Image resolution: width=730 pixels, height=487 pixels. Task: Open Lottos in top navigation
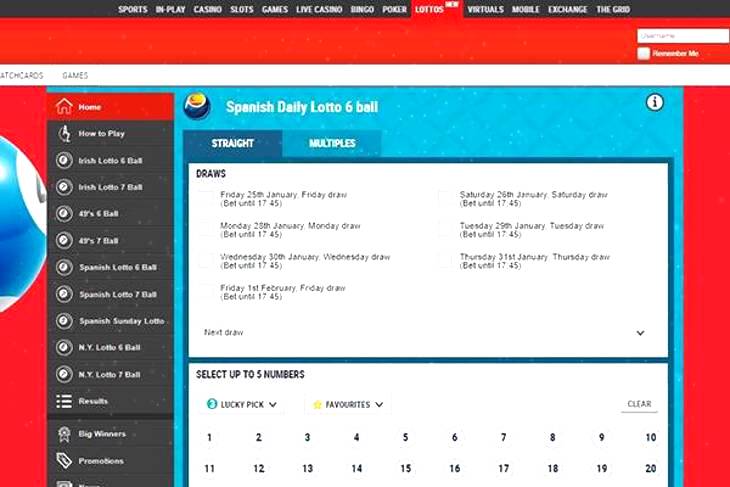coord(429,9)
